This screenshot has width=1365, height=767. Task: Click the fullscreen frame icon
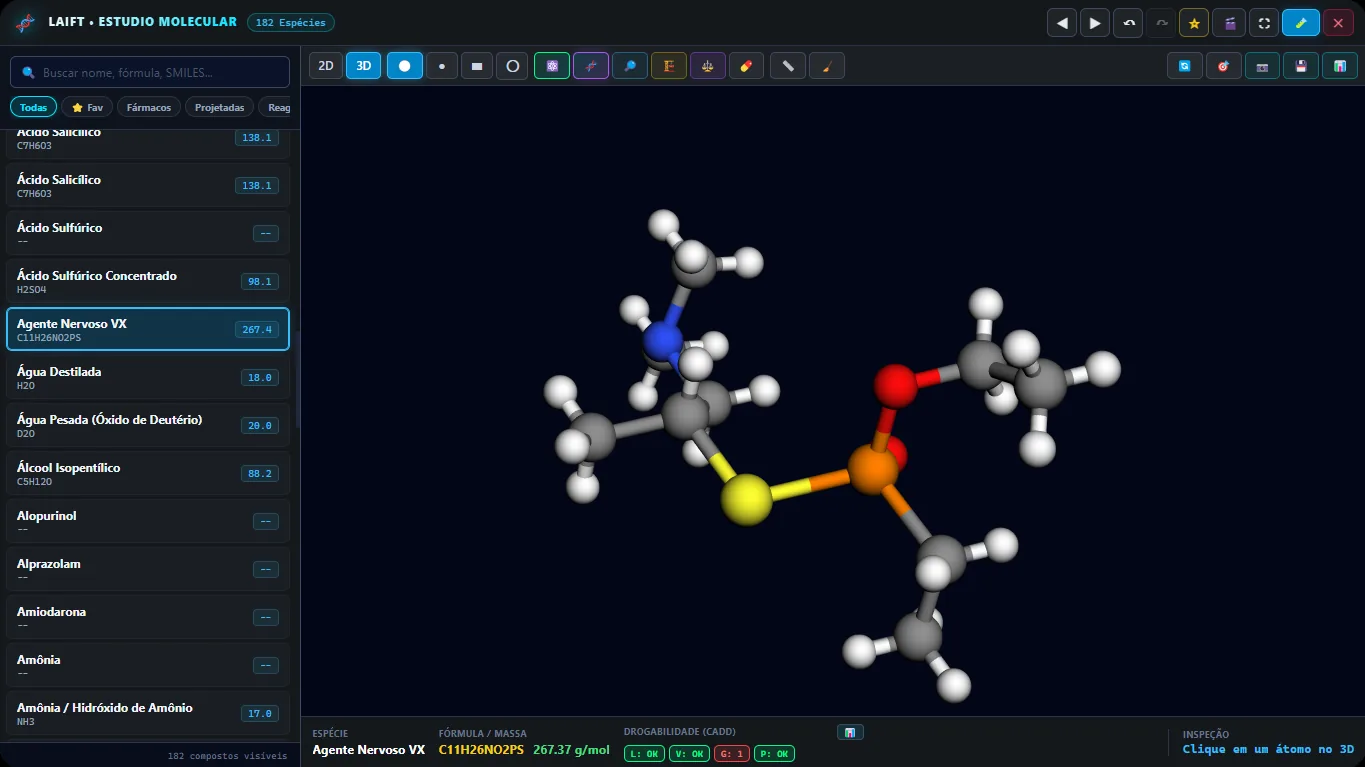[1265, 23]
